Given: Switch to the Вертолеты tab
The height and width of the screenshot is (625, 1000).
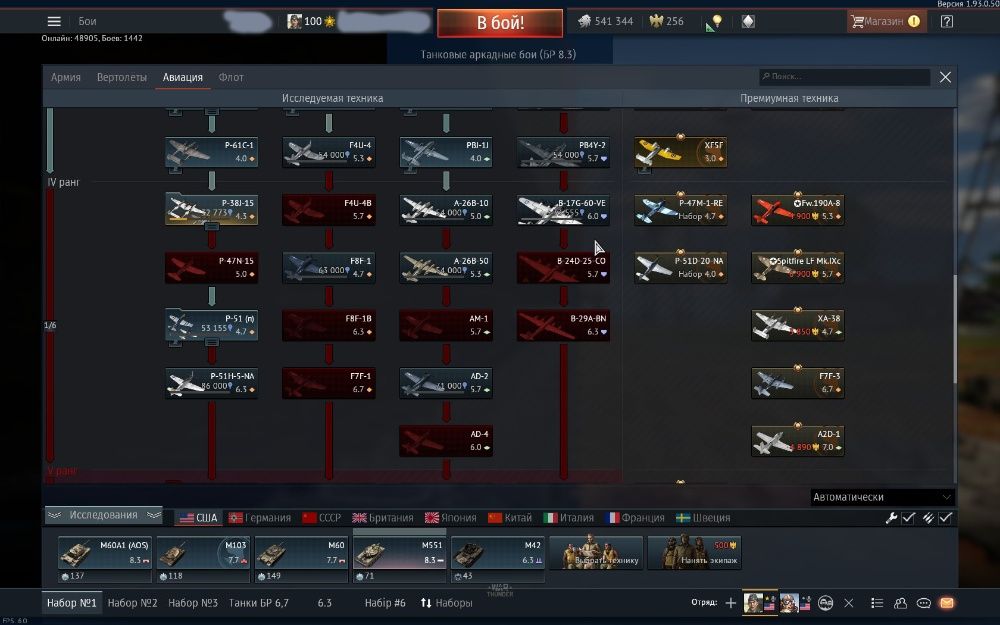Looking at the screenshot, I should 122,77.
